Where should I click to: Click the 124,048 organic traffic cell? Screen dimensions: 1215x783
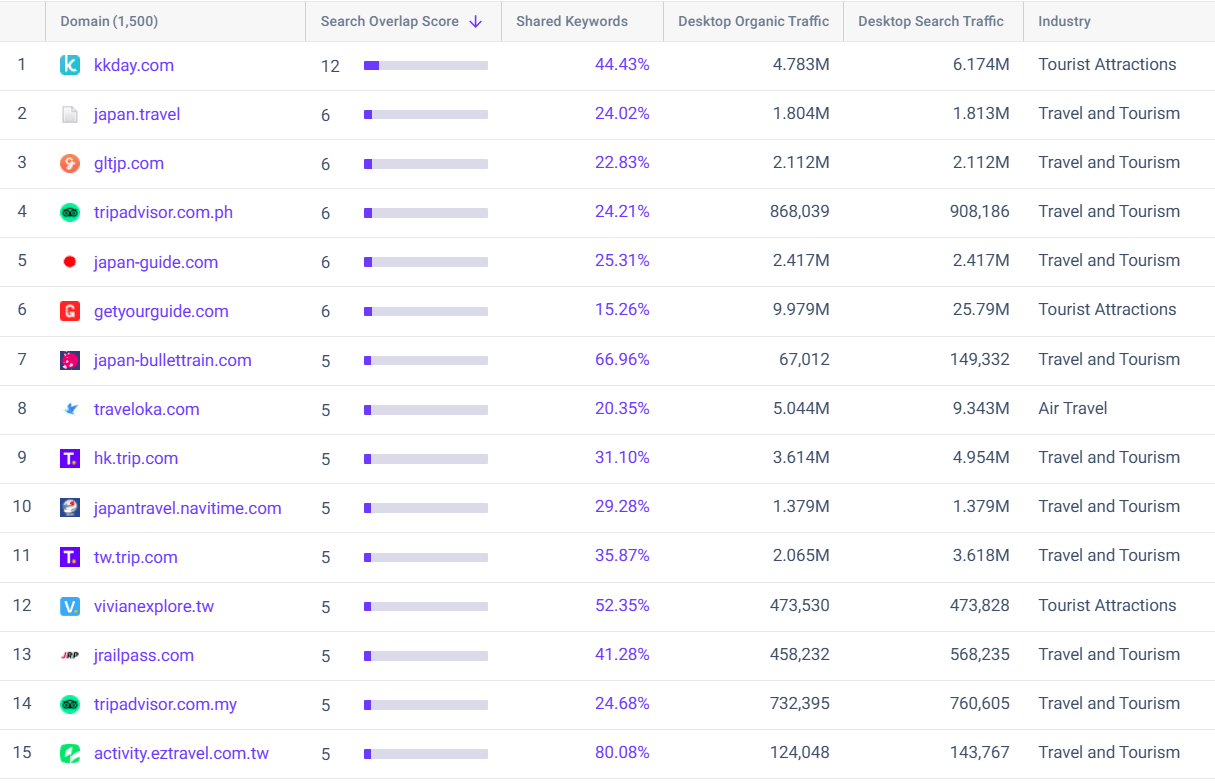click(x=800, y=752)
